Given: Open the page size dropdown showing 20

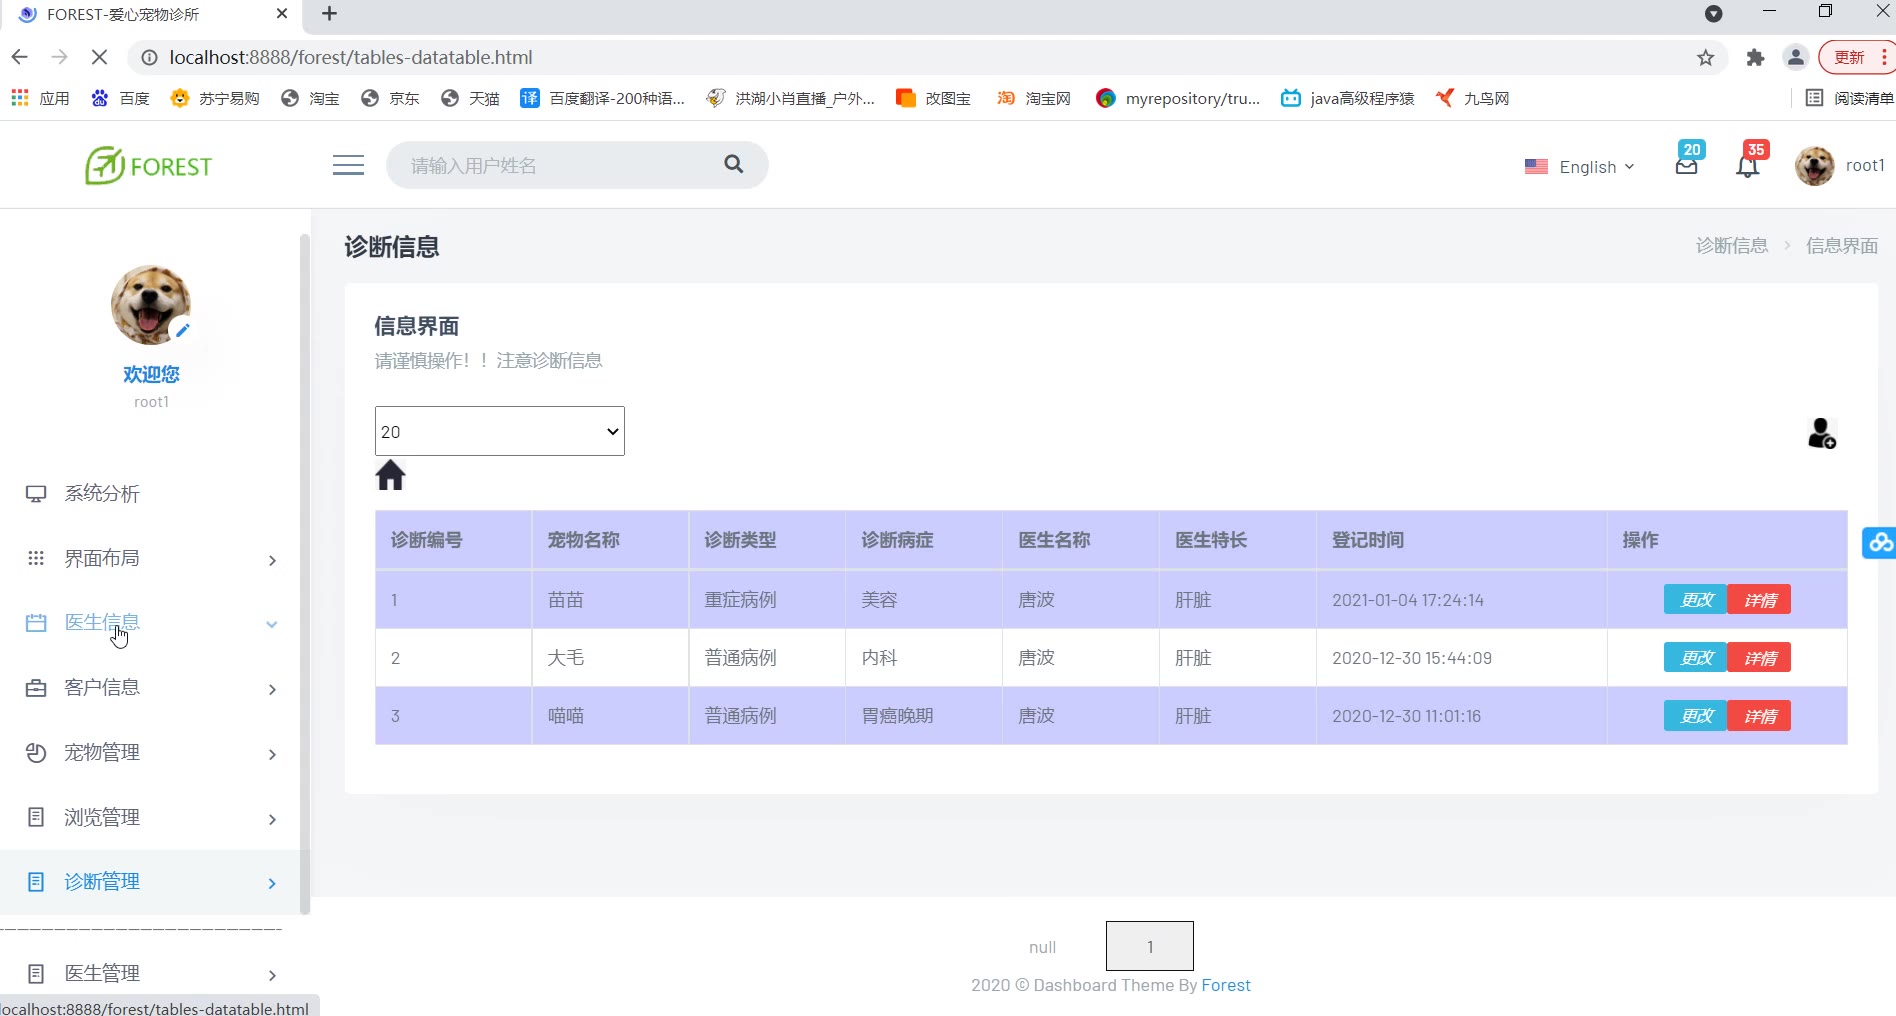Looking at the screenshot, I should click(499, 431).
